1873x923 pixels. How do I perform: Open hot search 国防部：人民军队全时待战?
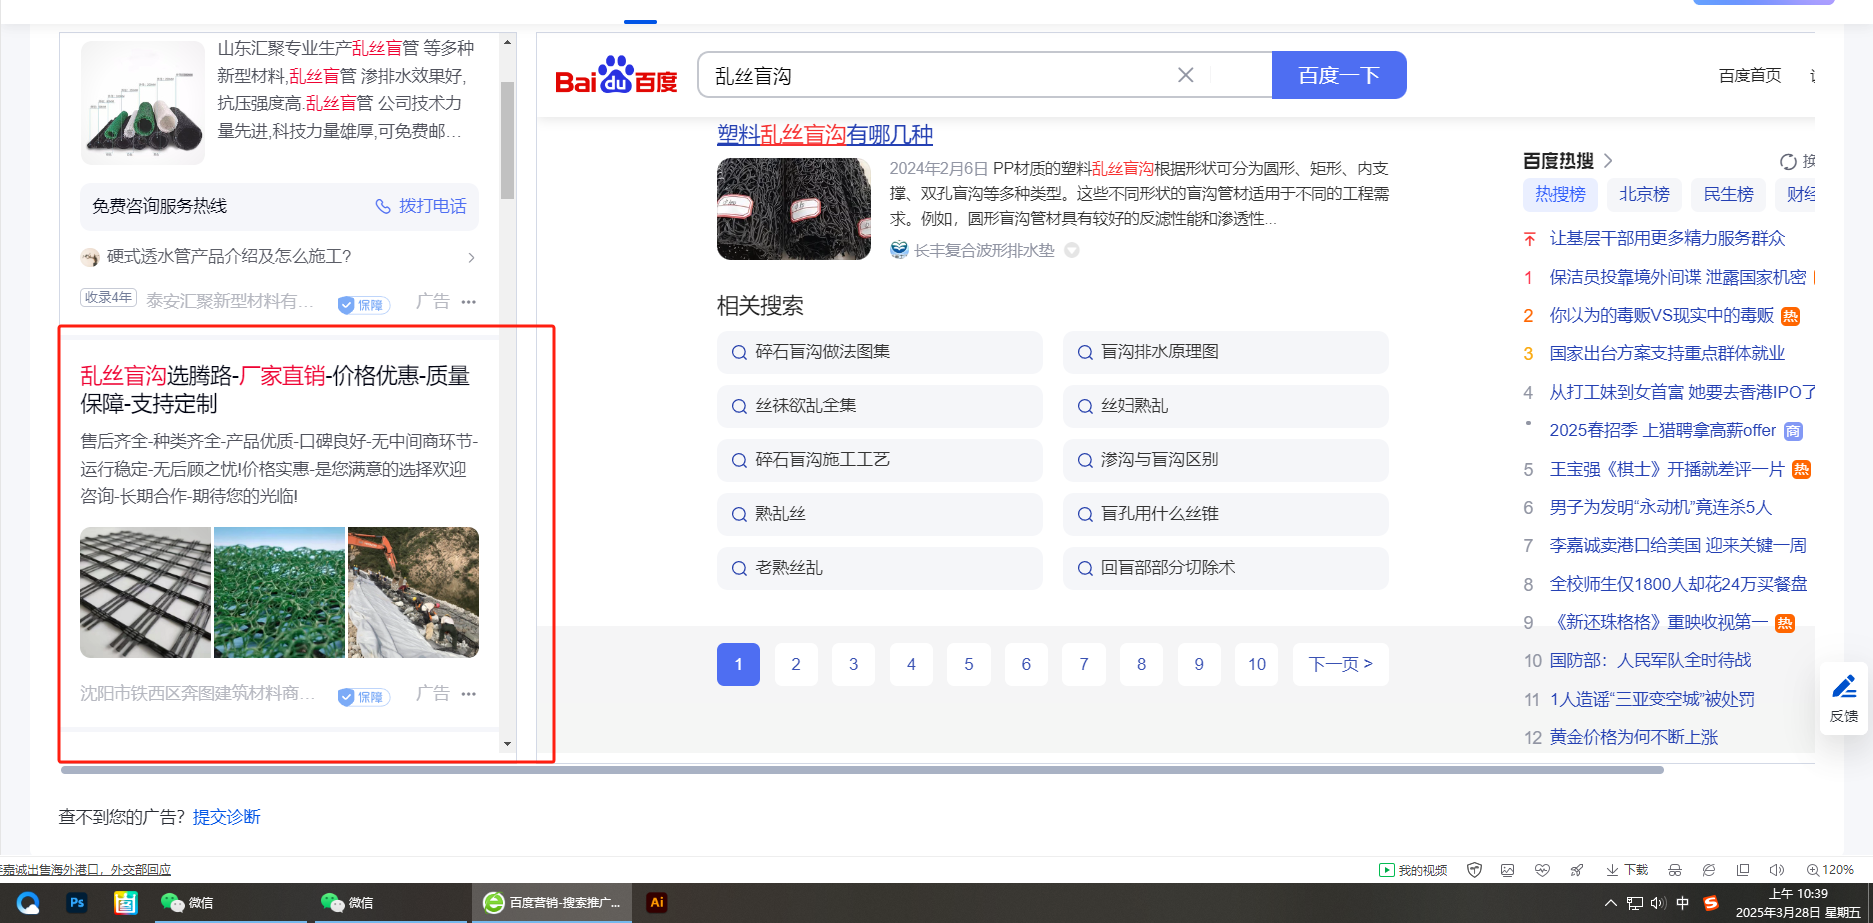tap(1651, 660)
